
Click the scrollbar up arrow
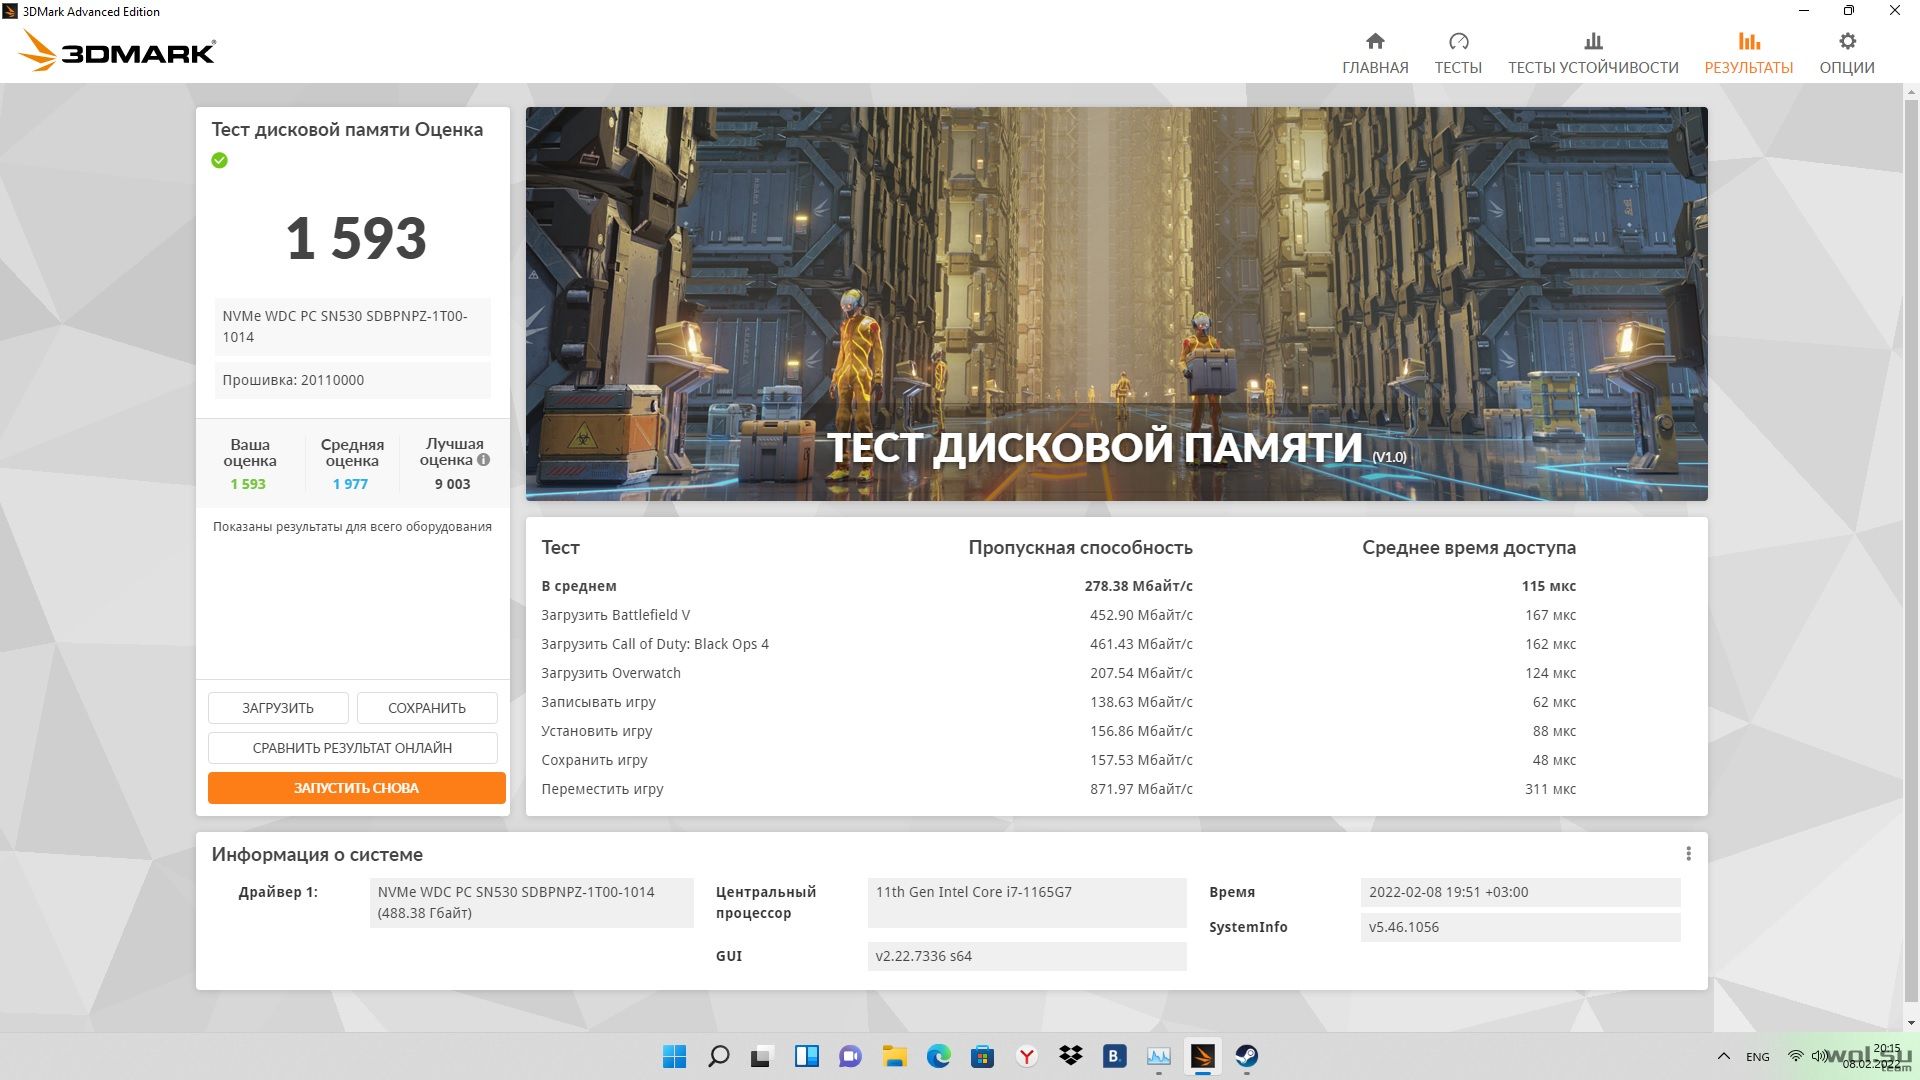(1912, 92)
